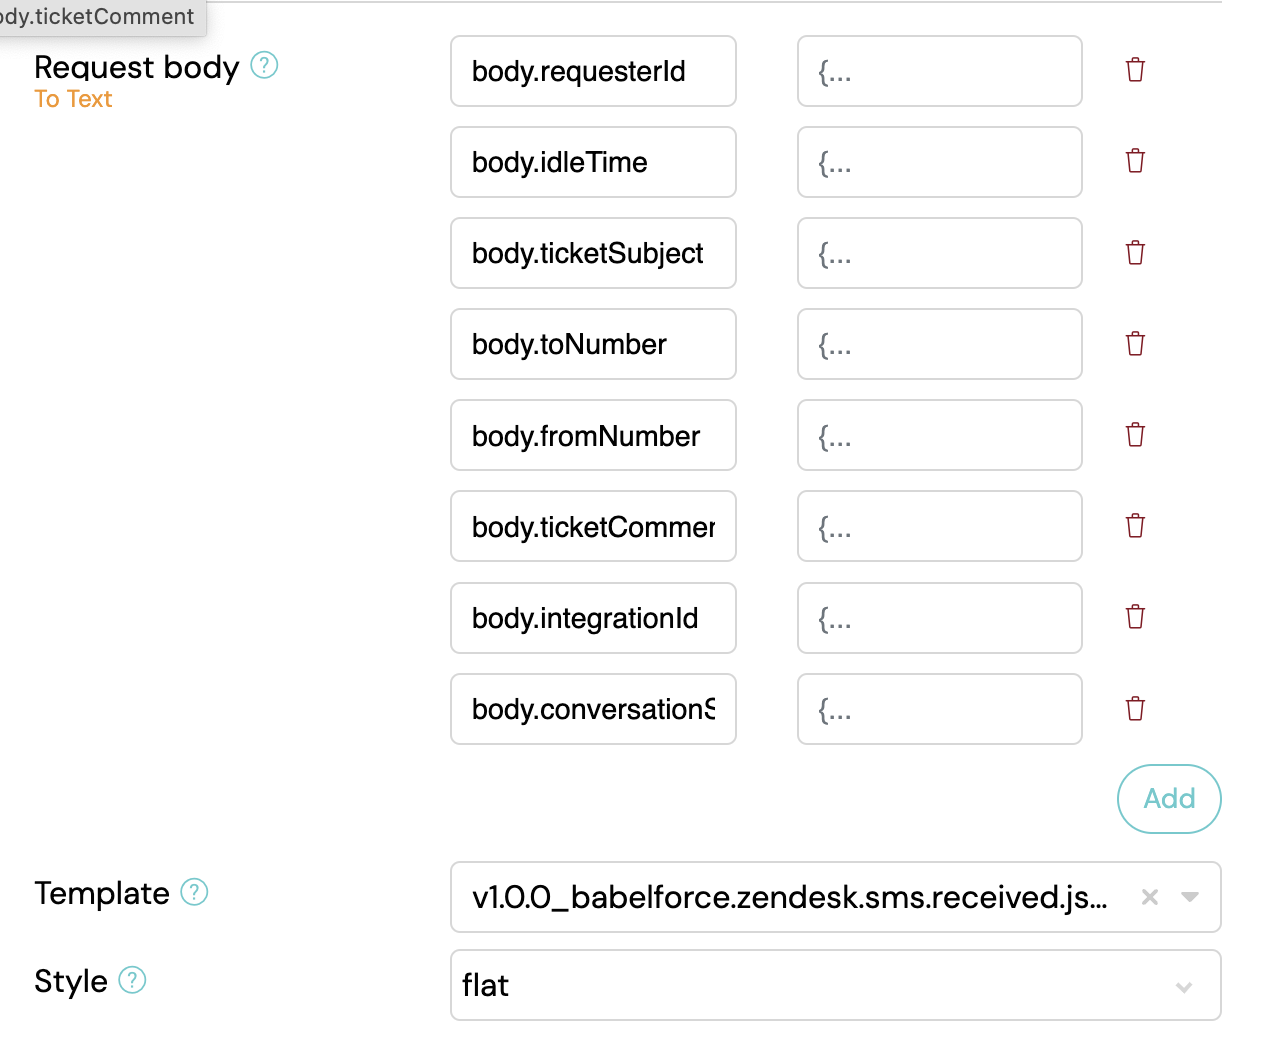1262x1046 pixels.
Task: Edit value field for body.ticketSubject
Action: 940,253
